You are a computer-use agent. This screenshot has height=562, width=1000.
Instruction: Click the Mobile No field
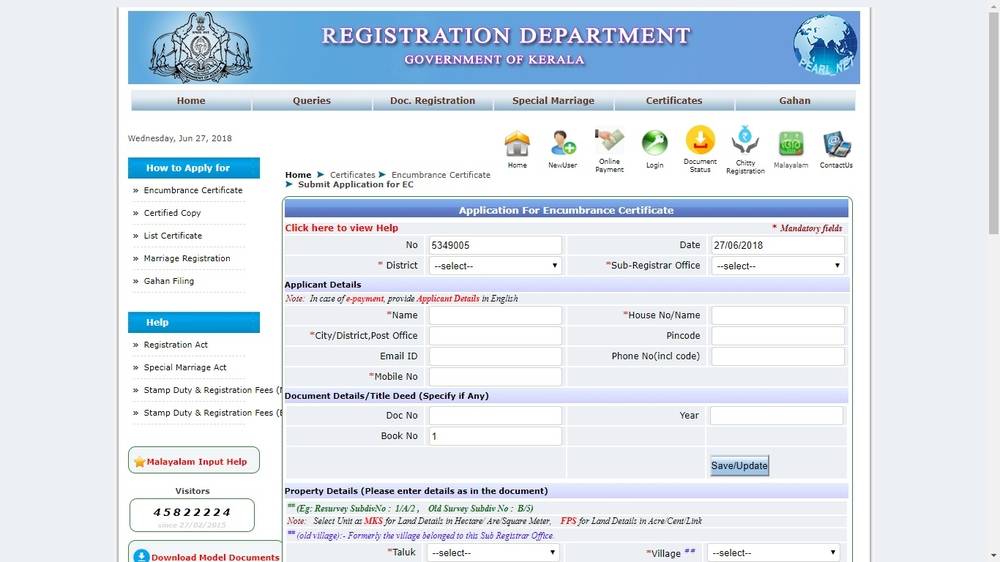[x=495, y=376]
